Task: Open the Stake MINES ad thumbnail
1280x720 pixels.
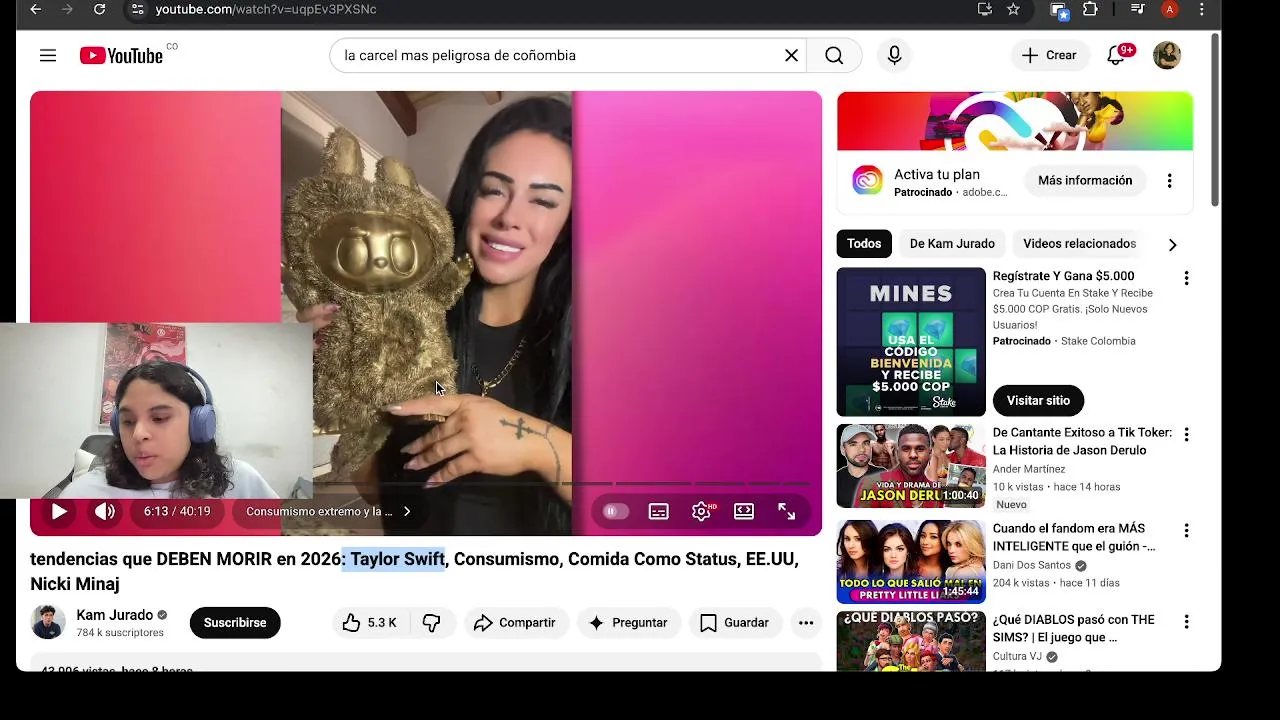Action: point(911,342)
